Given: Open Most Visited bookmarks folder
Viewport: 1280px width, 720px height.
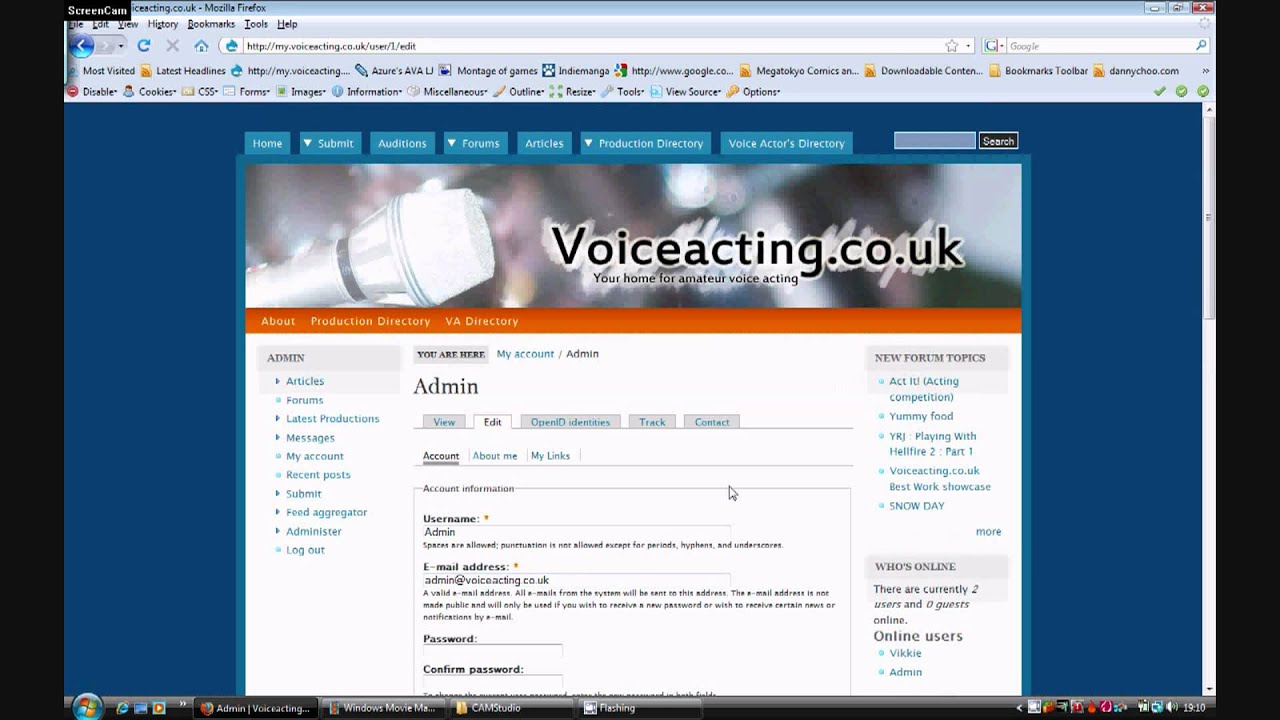Looking at the screenshot, I should coord(101,71).
